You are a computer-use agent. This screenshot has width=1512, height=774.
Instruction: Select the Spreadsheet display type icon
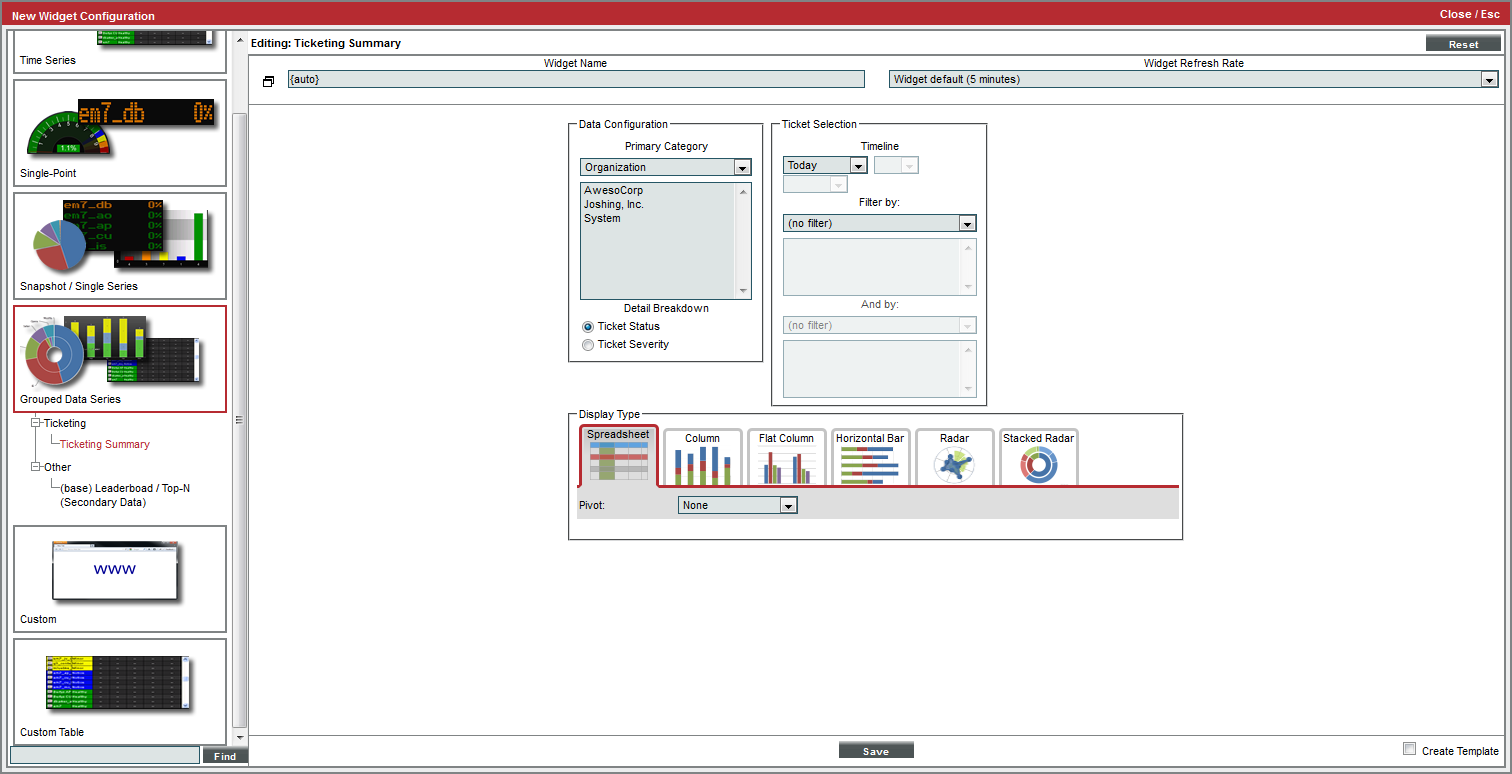[x=618, y=463]
